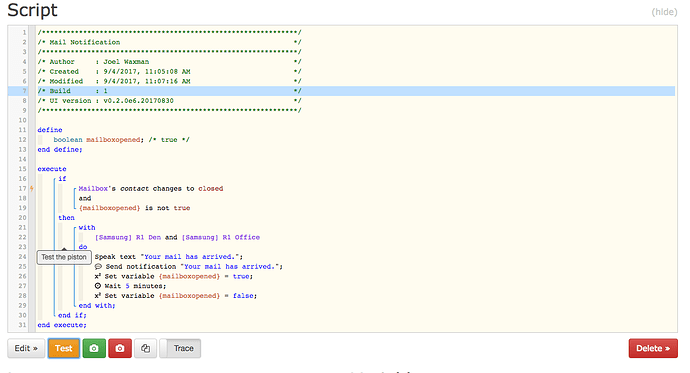Click the Samsung R1 Den device reference

tap(128, 238)
